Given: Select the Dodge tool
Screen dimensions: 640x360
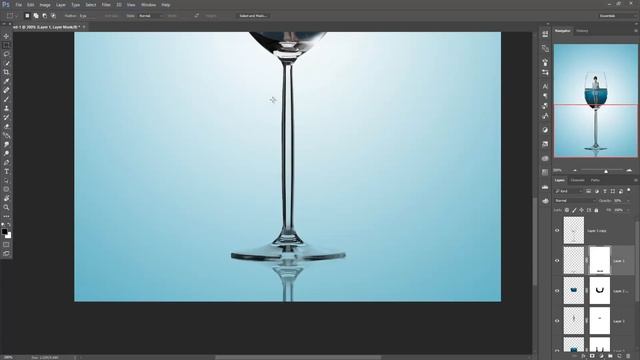Looking at the screenshot, I should tap(6, 153).
